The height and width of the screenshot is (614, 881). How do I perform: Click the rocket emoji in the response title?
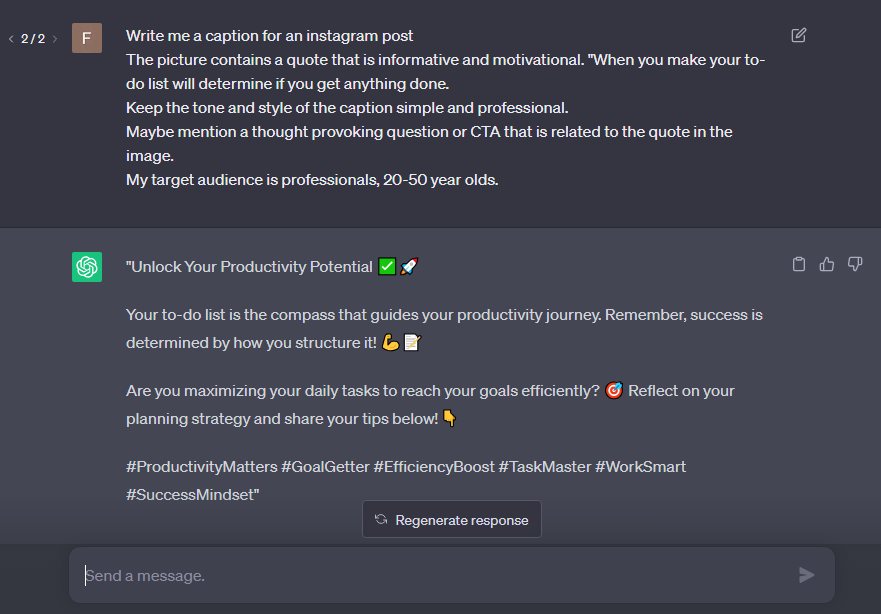pos(409,267)
